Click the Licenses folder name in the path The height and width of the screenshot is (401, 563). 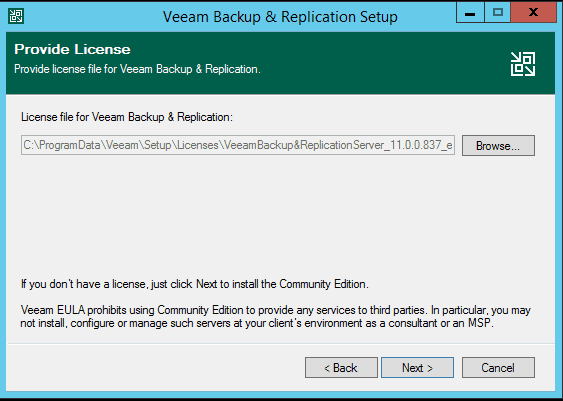(198, 145)
